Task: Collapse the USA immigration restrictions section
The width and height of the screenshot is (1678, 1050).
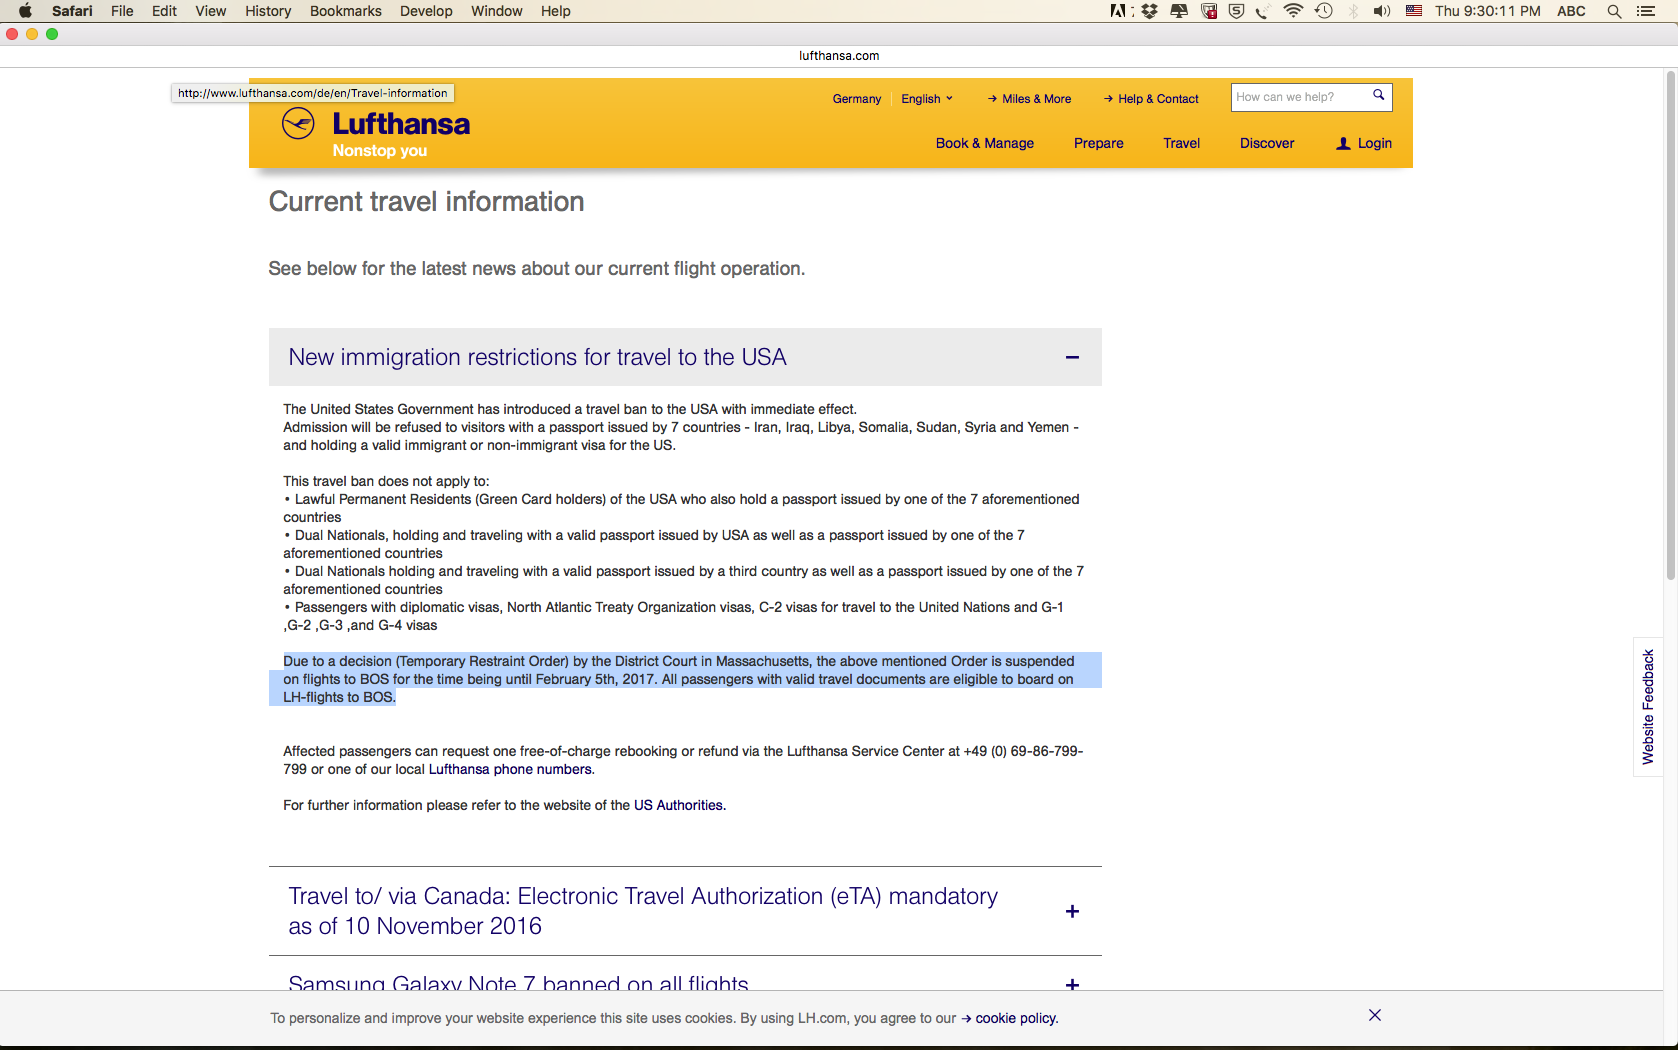Action: [1072, 357]
